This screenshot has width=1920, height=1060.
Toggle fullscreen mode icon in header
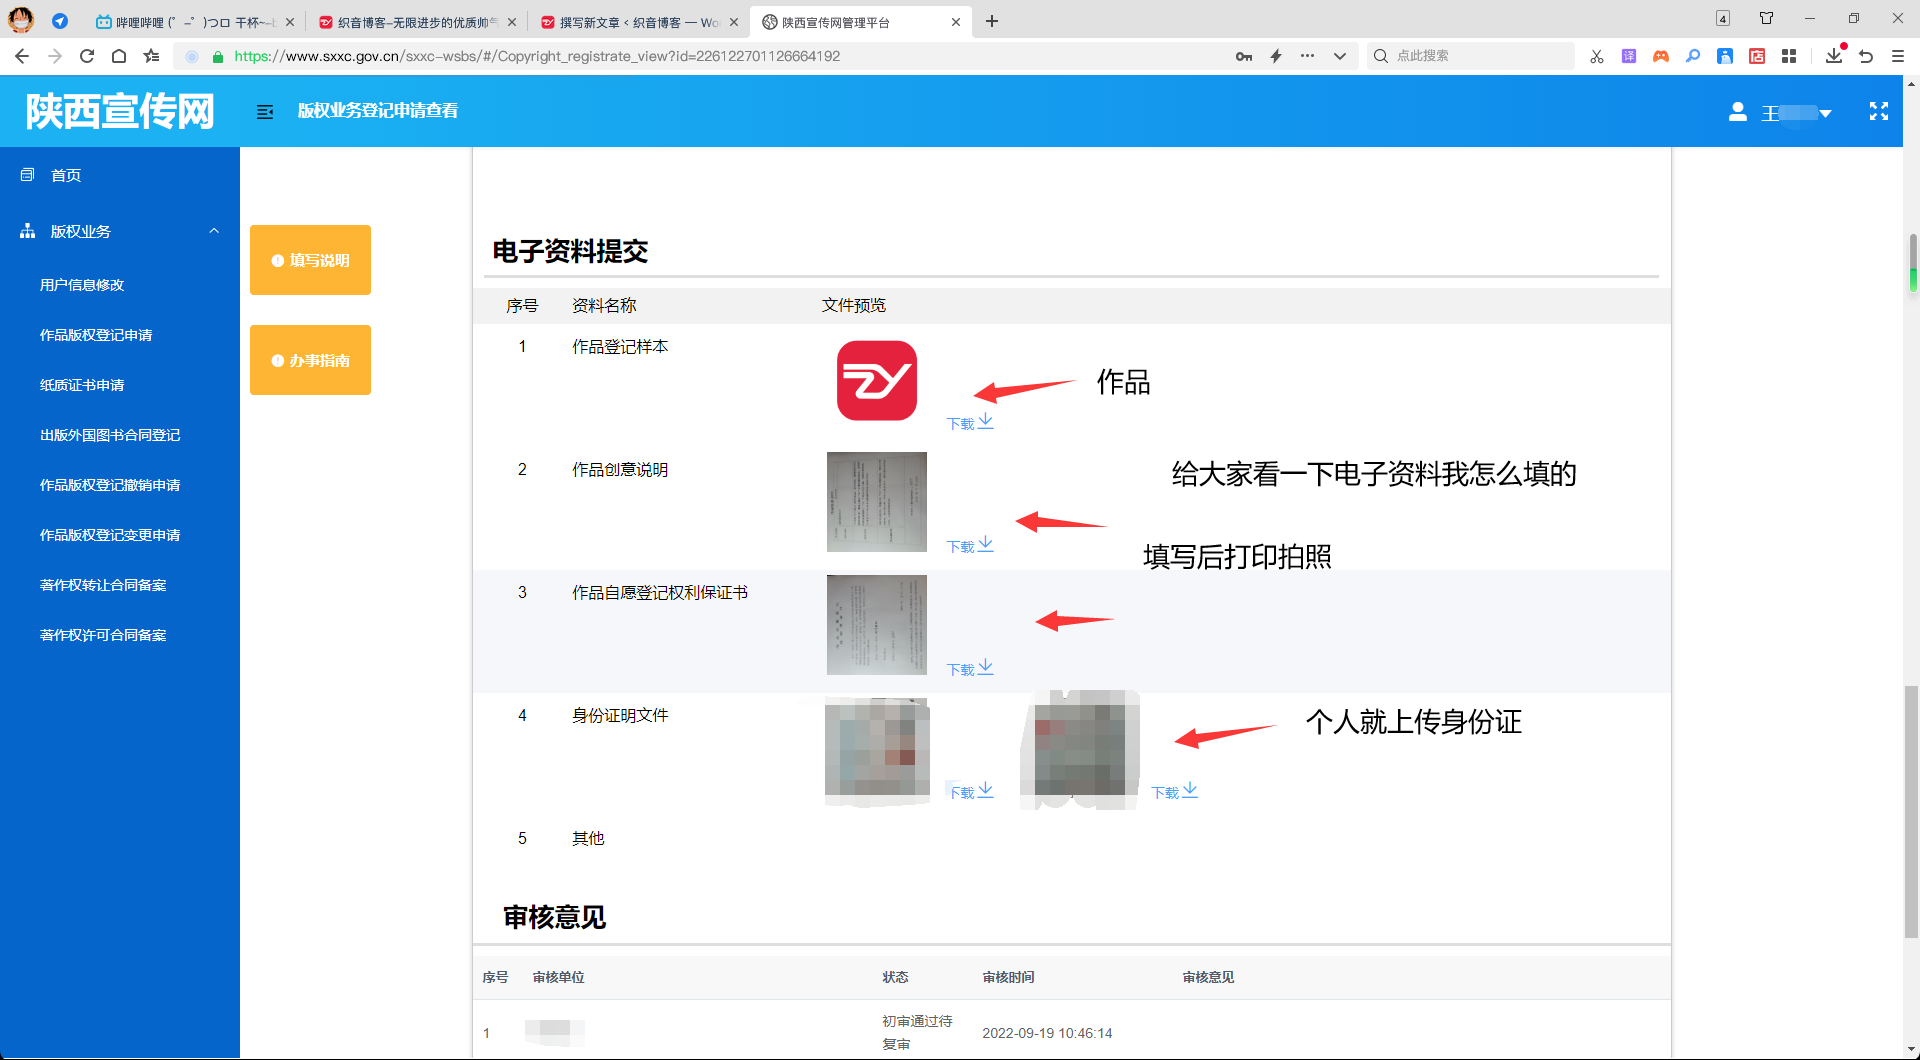pyautogui.click(x=1878, y=112)
